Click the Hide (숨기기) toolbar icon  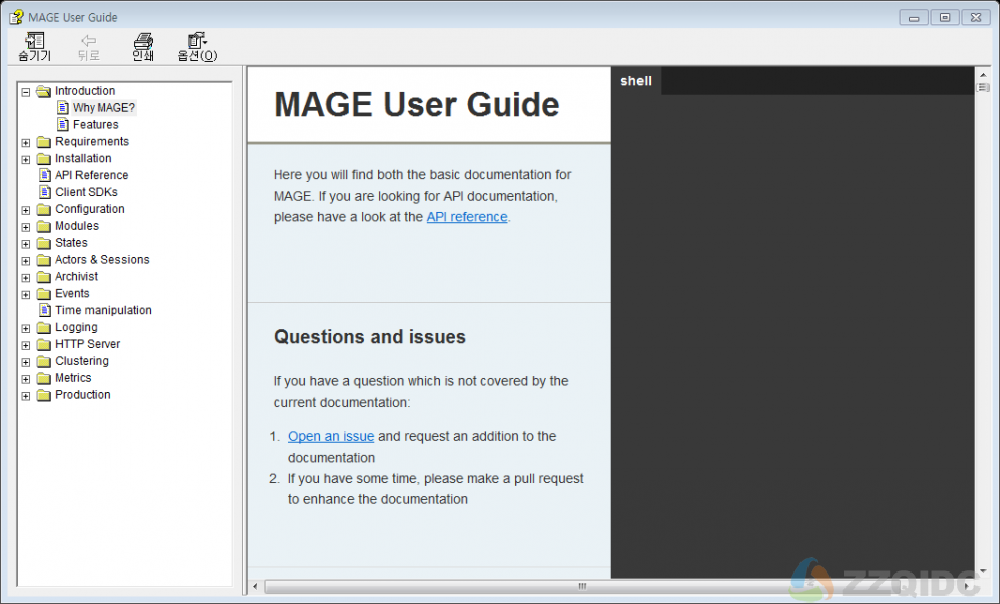34,40
